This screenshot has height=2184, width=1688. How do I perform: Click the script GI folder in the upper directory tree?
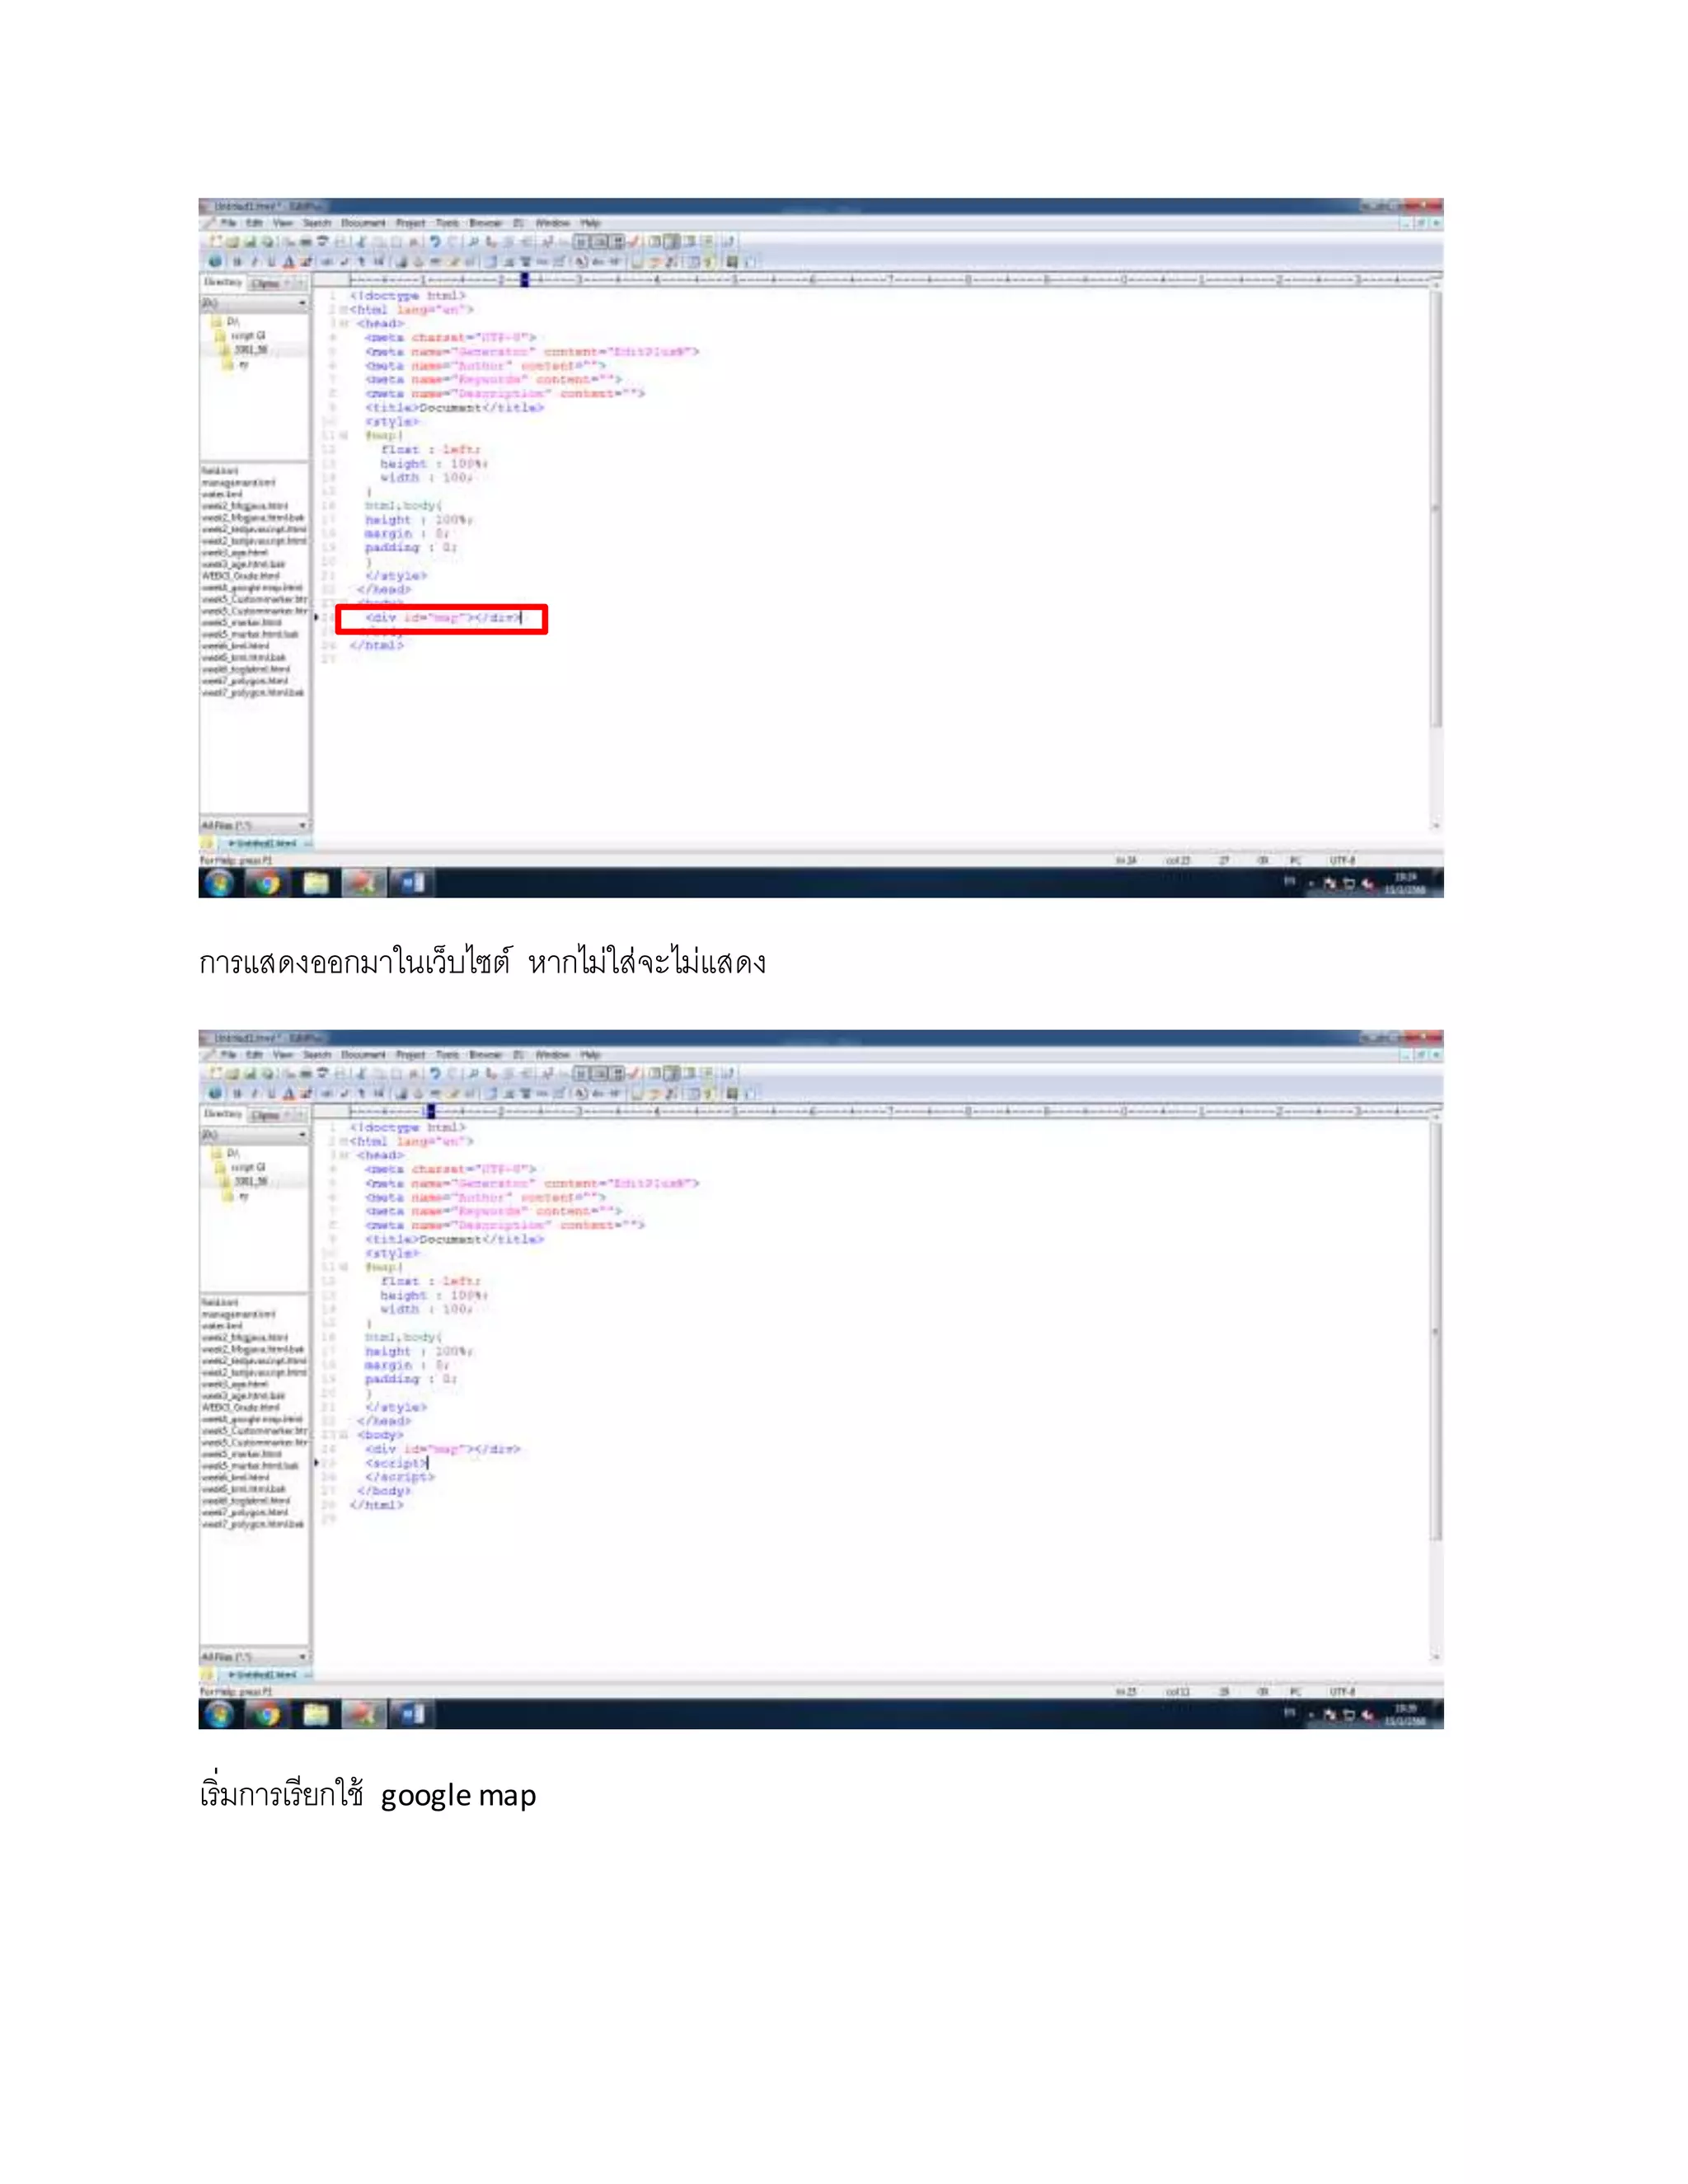point(246,336)
